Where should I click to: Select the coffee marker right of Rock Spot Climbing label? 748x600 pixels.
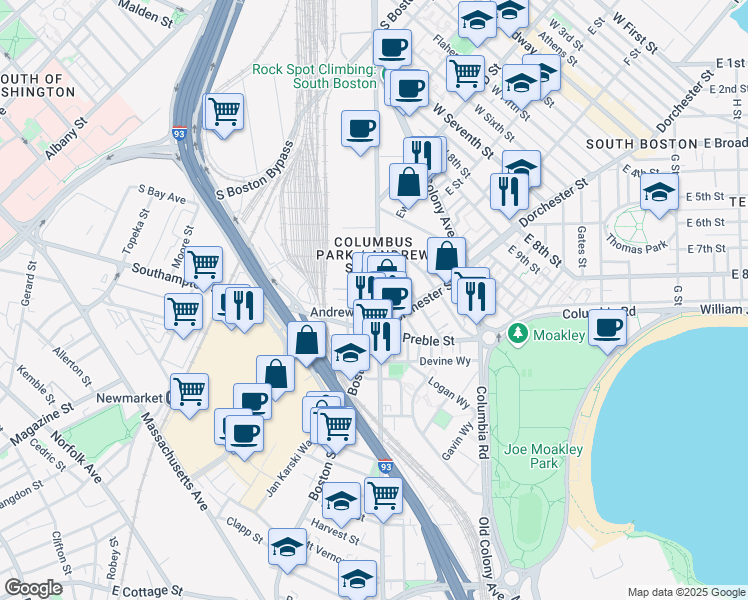point(409,89)
